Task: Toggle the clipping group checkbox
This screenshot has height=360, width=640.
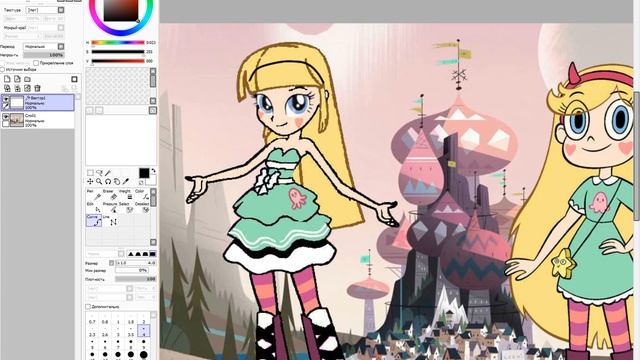Action: coord(36,63)
